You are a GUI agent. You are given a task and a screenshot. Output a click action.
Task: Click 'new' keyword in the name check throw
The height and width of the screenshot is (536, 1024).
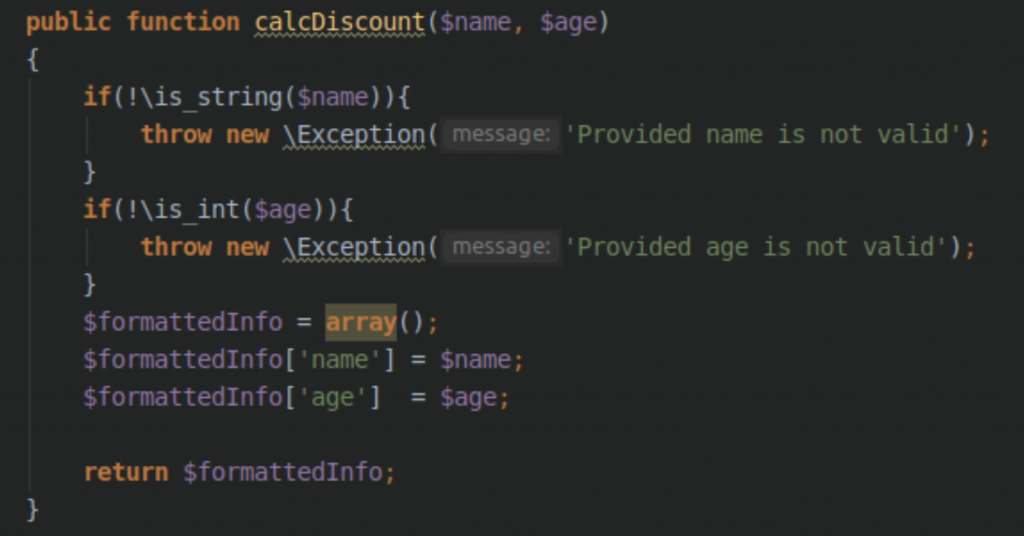point(248,135)
